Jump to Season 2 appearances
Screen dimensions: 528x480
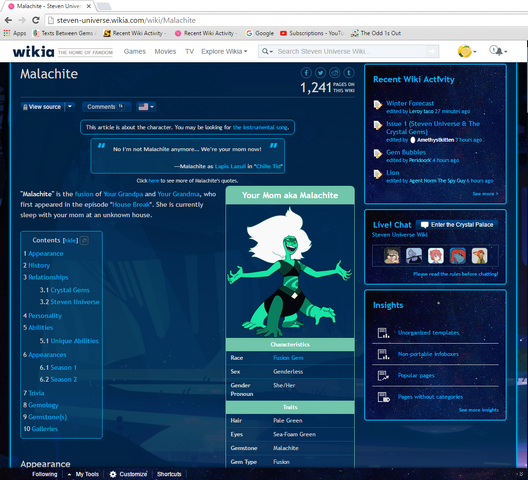[64, 380]
